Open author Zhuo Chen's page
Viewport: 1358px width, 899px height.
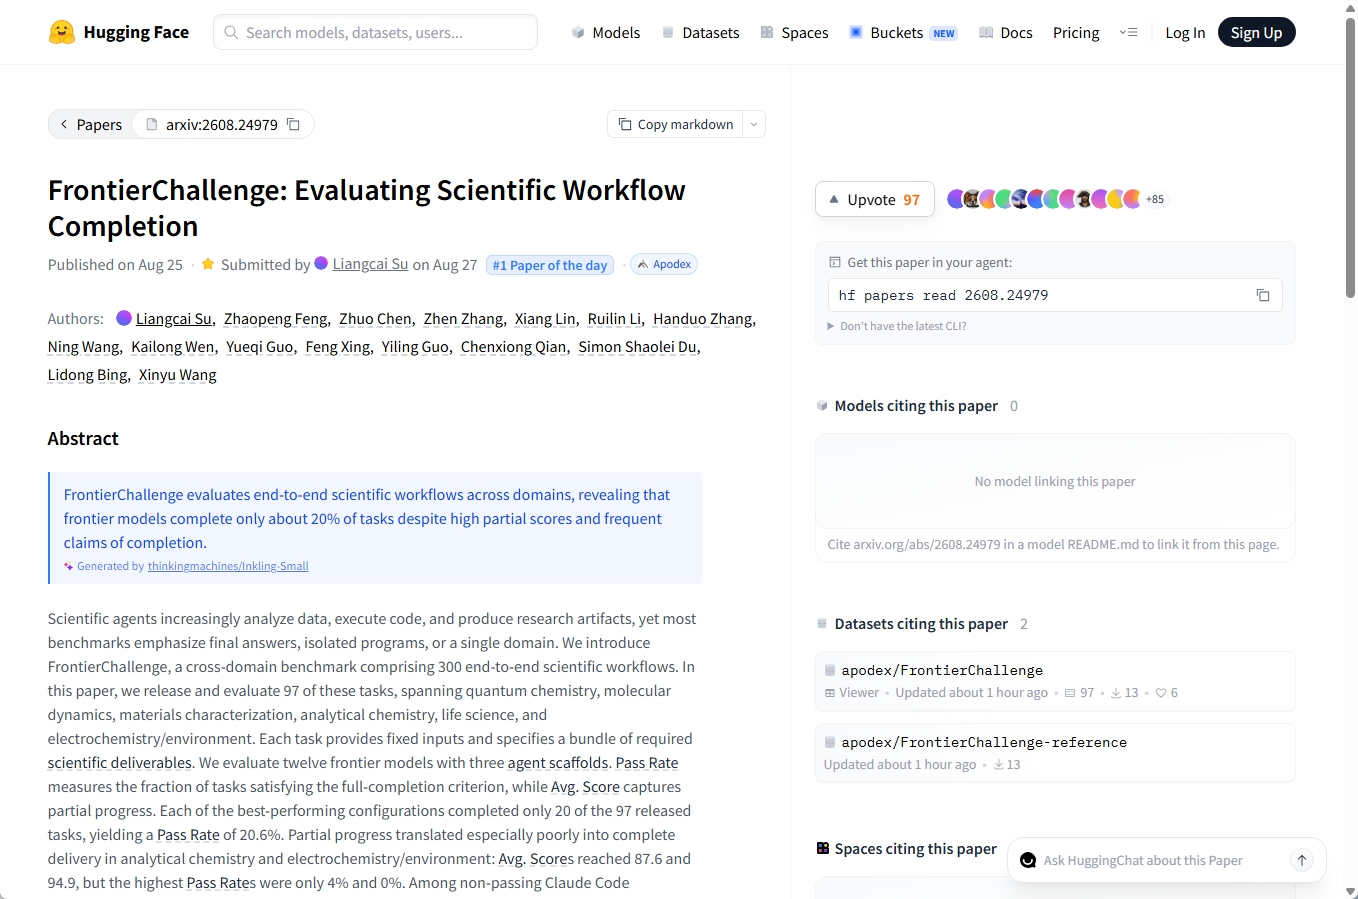point(375,318)
